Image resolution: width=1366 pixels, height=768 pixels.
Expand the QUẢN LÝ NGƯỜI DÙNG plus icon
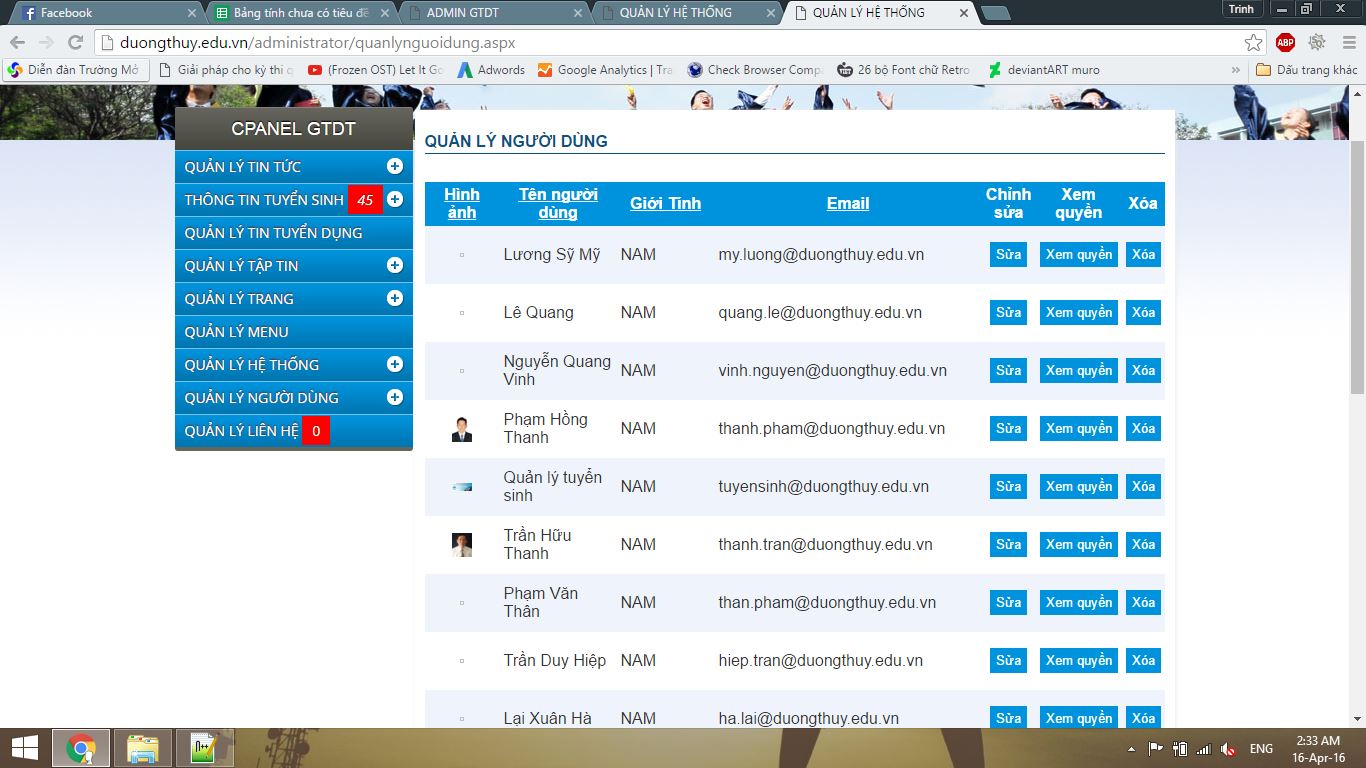point(395,398)
